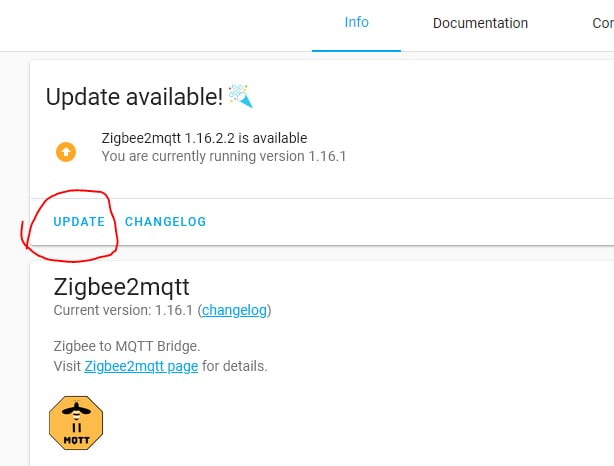Switch to the Info tab
Viewport: 614px width, 466px height.
356,22
